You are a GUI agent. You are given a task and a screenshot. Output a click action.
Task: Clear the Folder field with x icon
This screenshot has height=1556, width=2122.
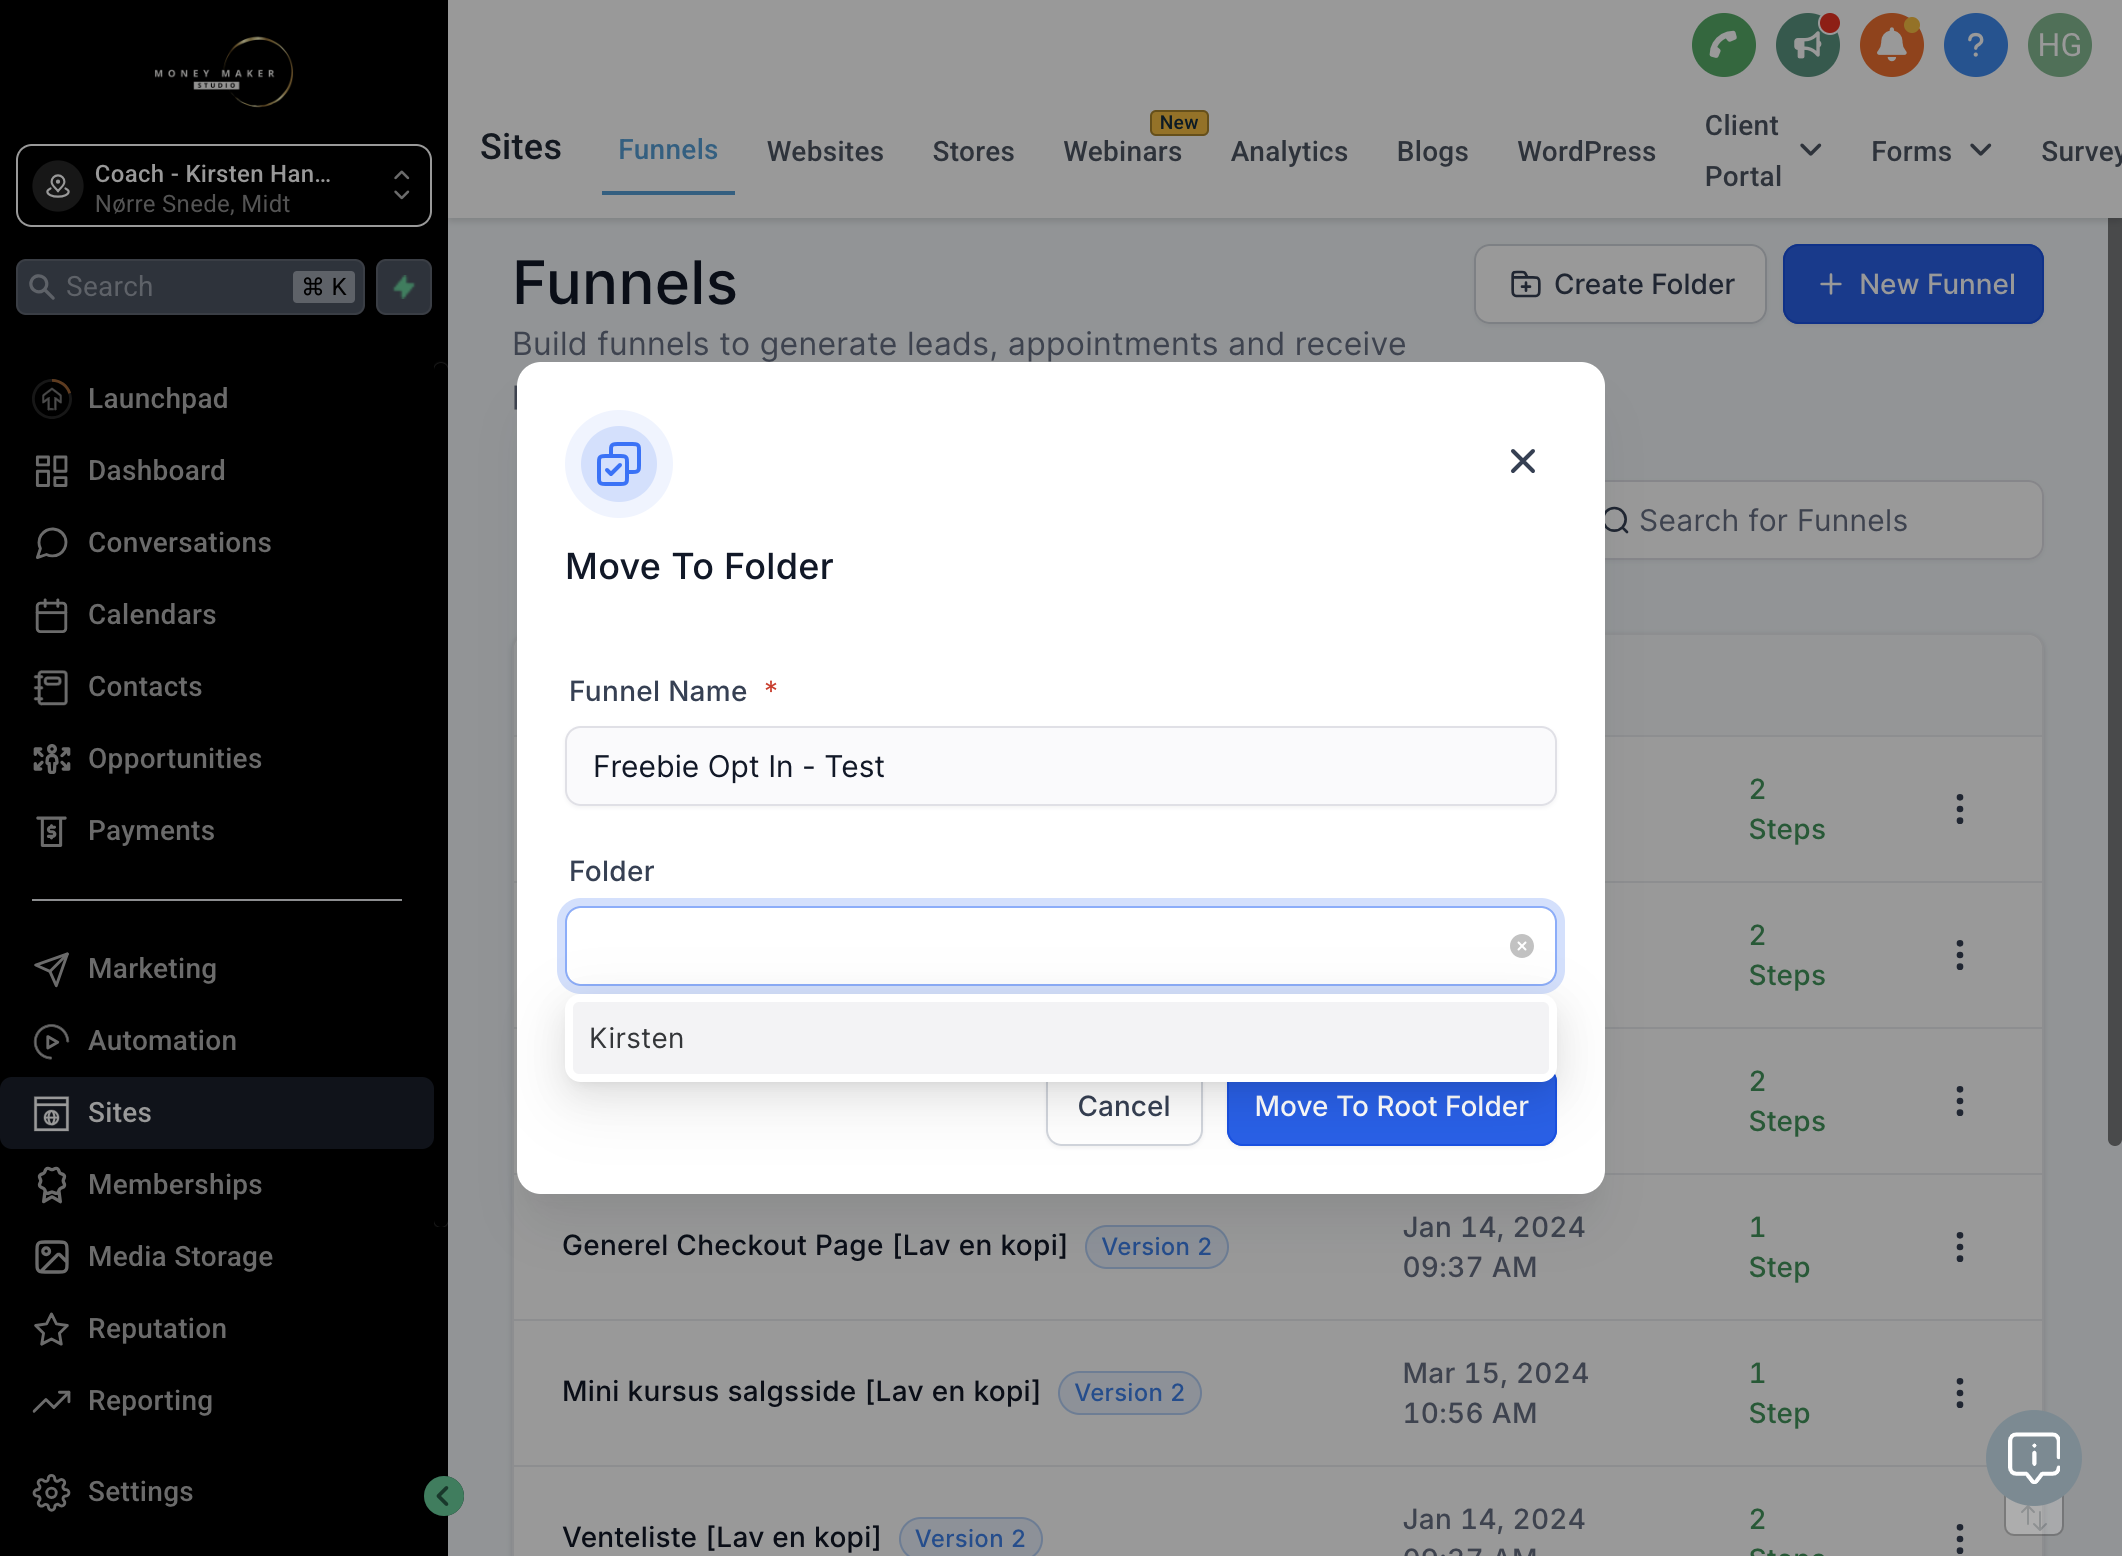1521,946
